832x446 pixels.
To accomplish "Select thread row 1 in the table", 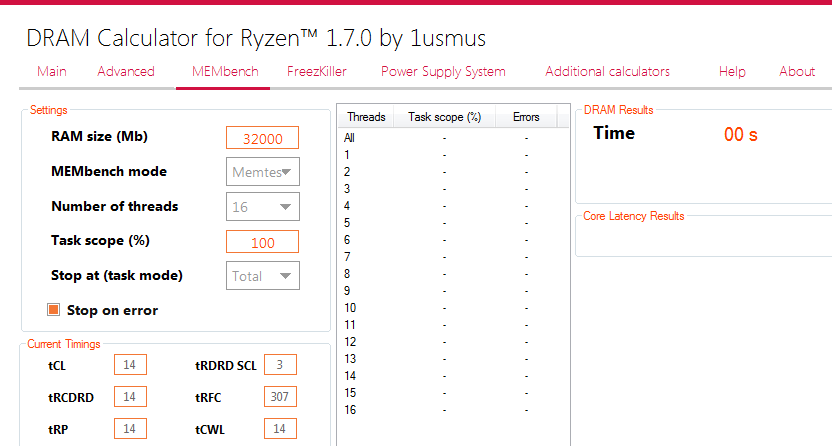I will click(x=453, y=155).
